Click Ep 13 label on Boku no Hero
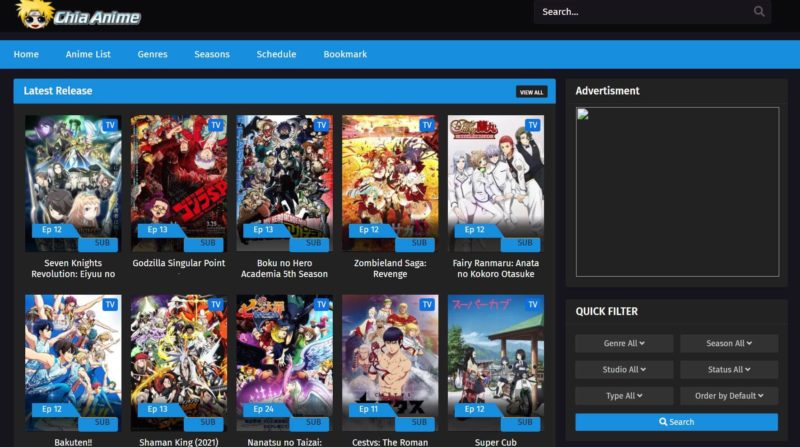The width and height of the screenshot is (800, 447). 263,230
